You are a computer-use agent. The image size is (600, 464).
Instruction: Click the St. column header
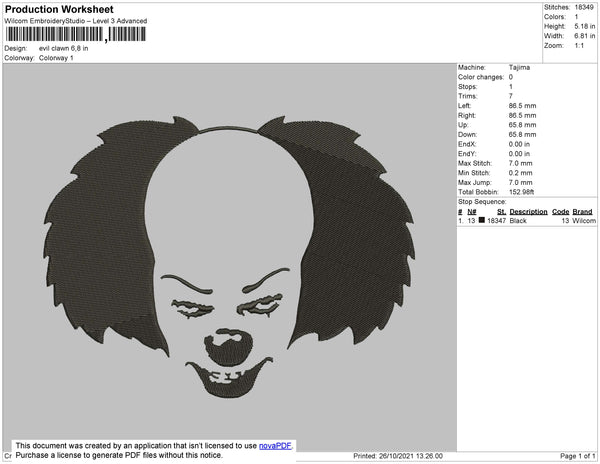click(x=501, y=212)
